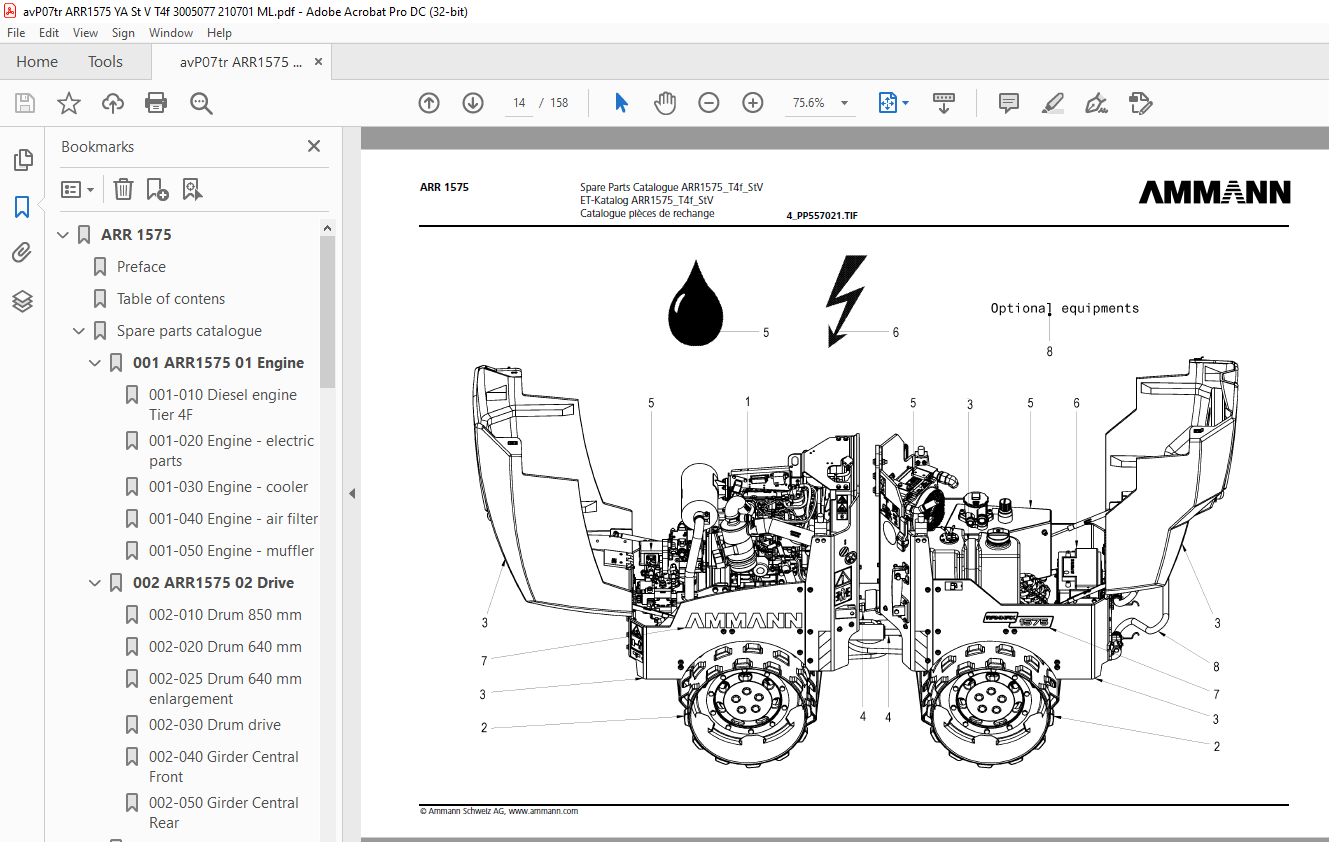The width and height of the screenshot is (1329, 842).
Task: Open the Window menu
Action: 171,33
